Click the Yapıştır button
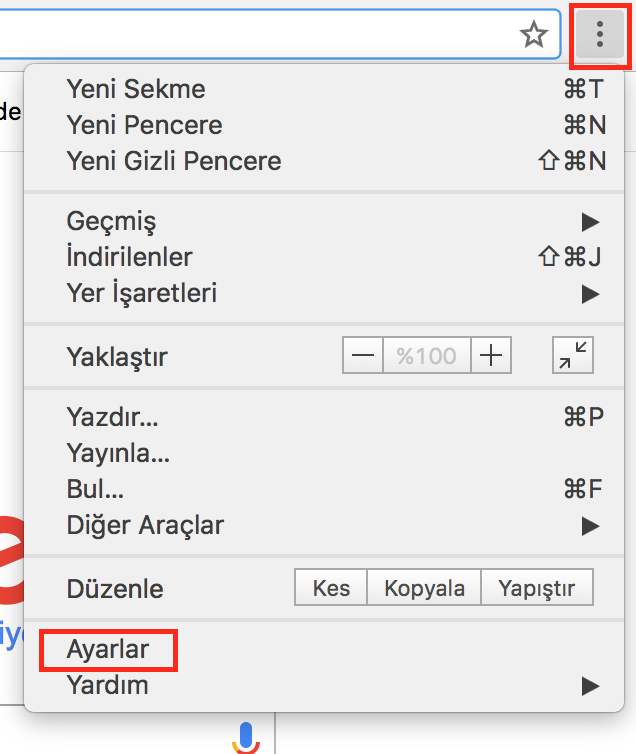The height and width of the screenshot is (754, 636). point(537,588)
